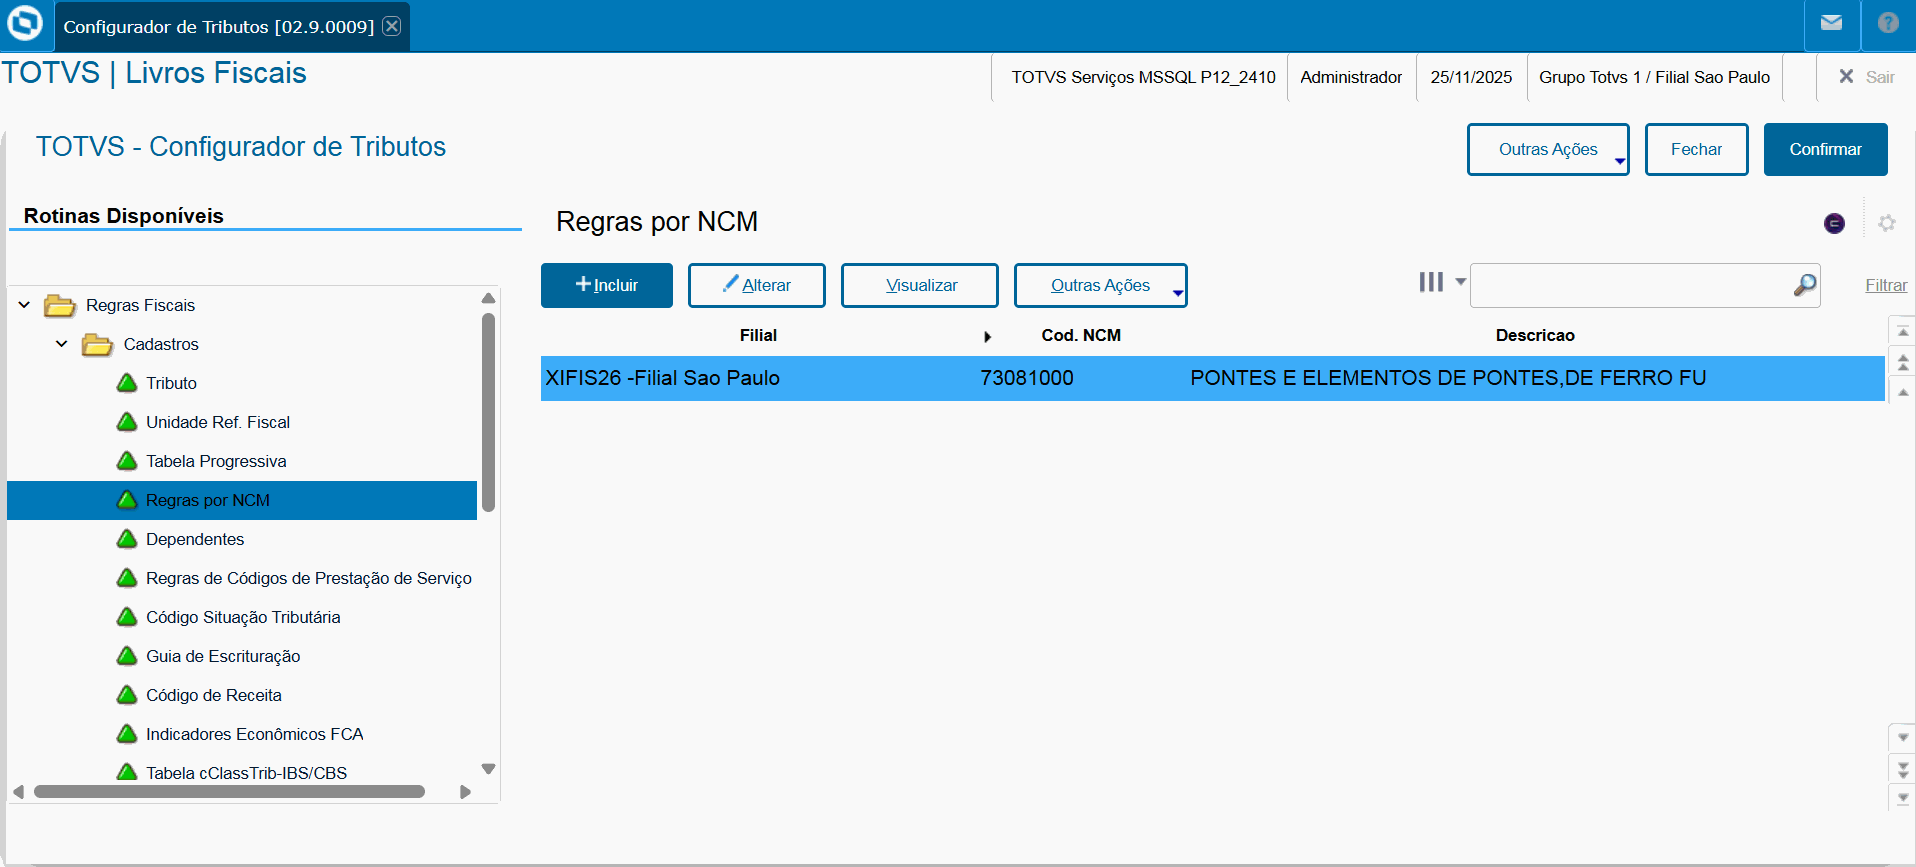Viewport: 1916px width, 867px height.
Task: Open the Dependentes routine
Action: click(195, 539)
